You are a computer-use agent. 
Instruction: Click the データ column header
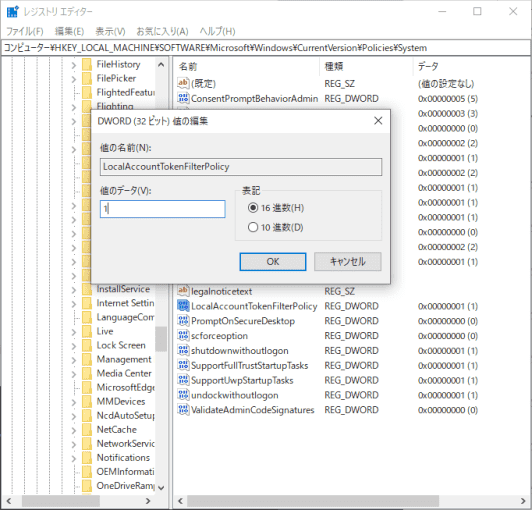pos(472,66)
